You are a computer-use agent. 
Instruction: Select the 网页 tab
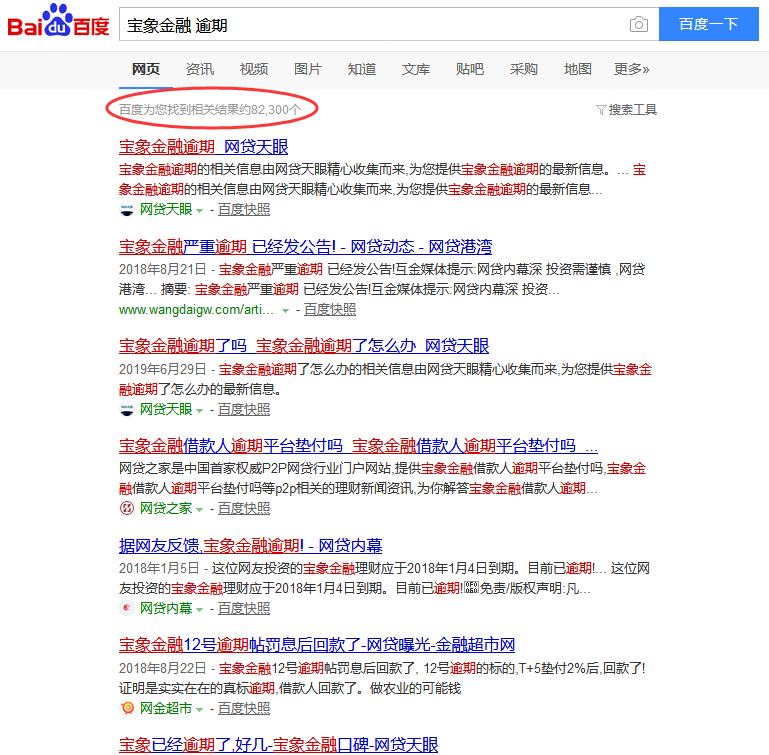point(146,69)
